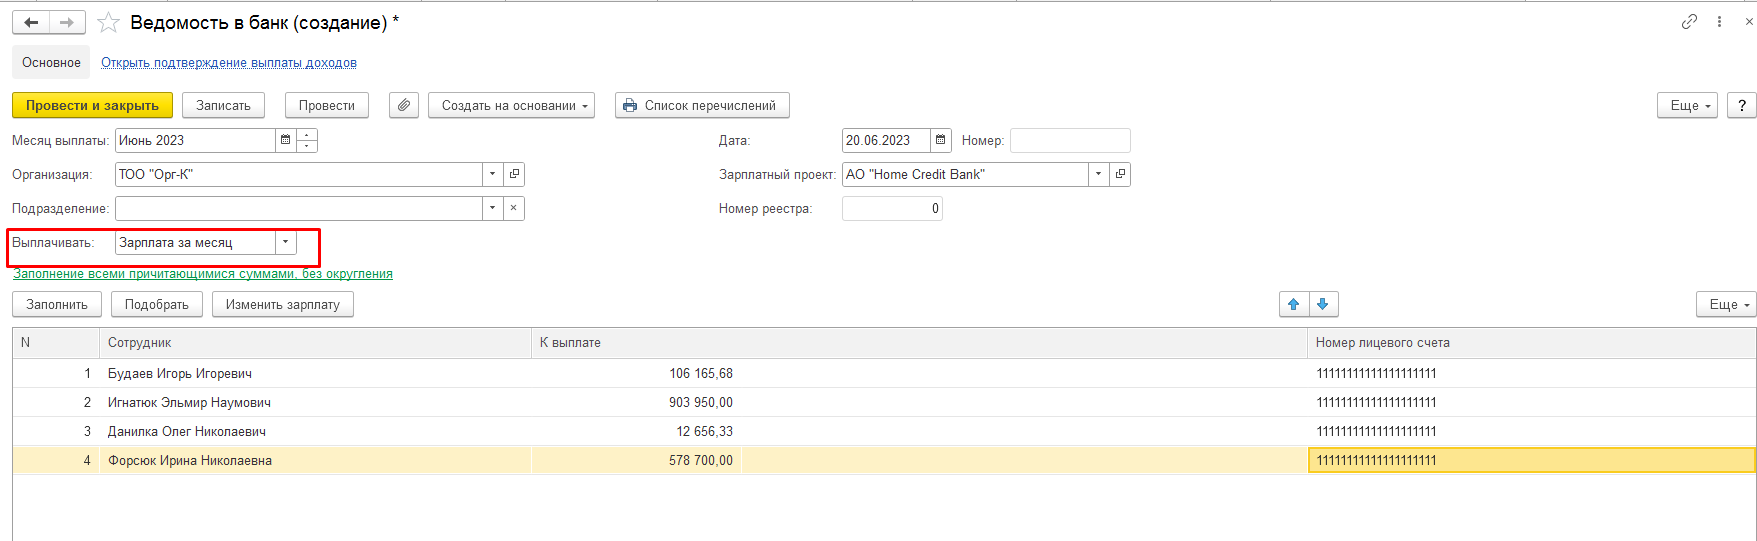Open calendar picker for Дата field
Screen dimensions: 1757x541
tap(940, 140)
